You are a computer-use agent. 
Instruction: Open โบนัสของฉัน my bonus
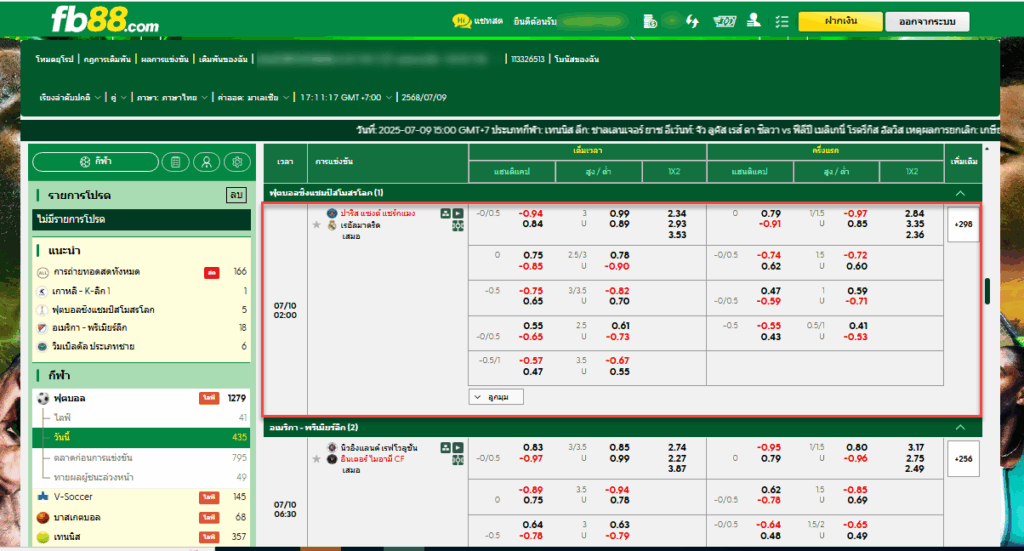[x=577, y=59]
